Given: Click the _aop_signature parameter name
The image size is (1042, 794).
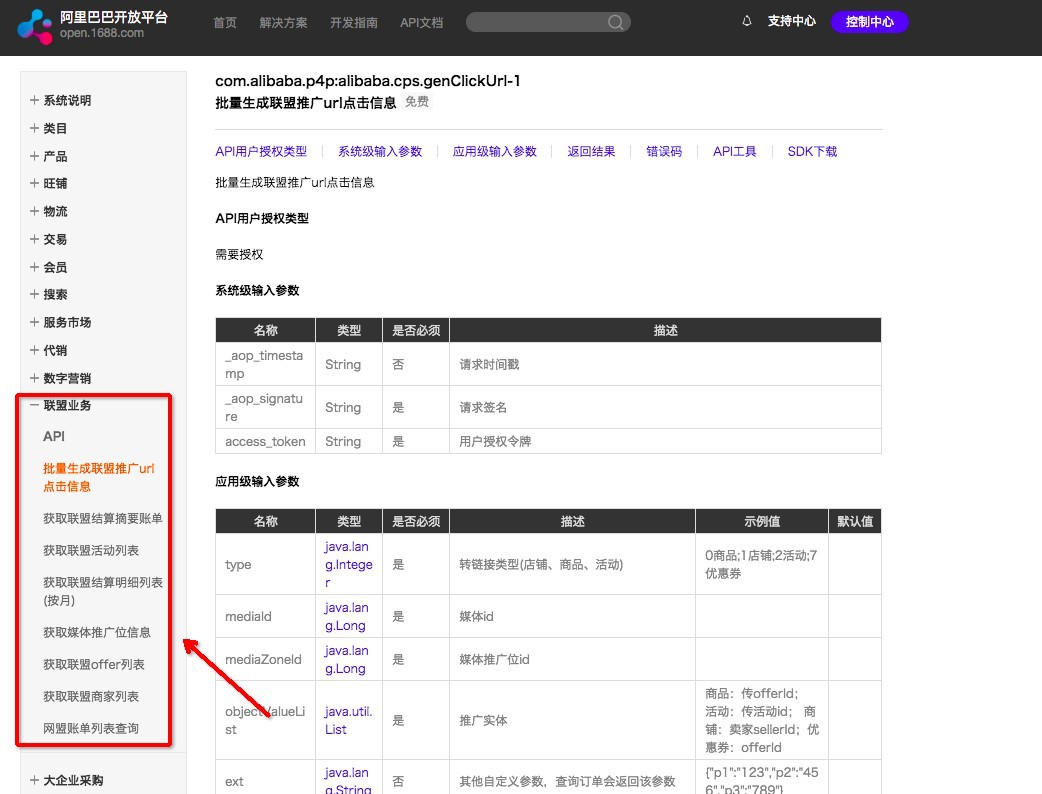Looking at the screenshot, I should (x=264, y=407).
